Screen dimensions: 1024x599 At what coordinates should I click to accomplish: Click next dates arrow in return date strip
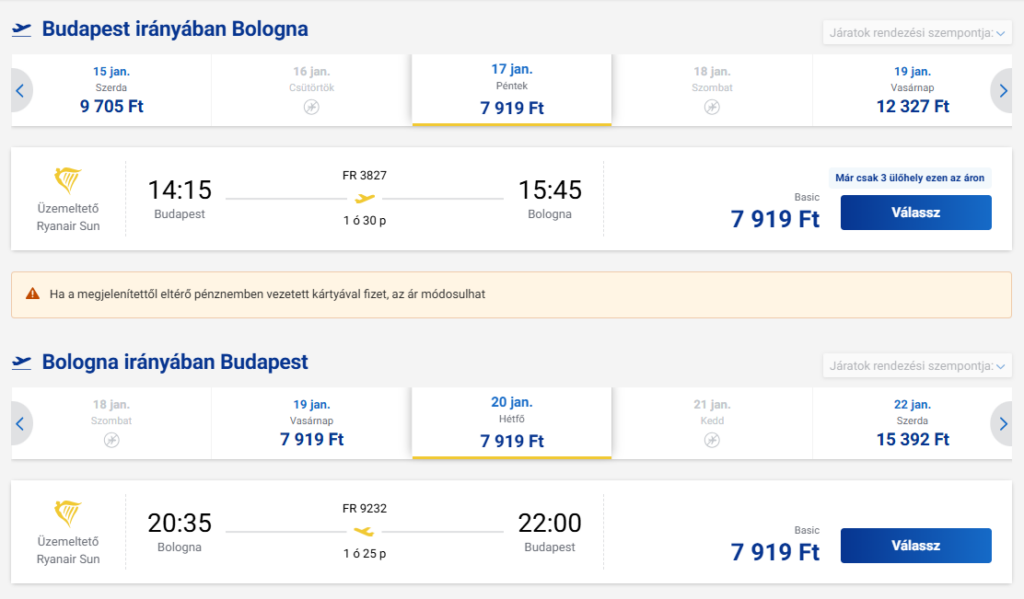tap(1002, 423)
